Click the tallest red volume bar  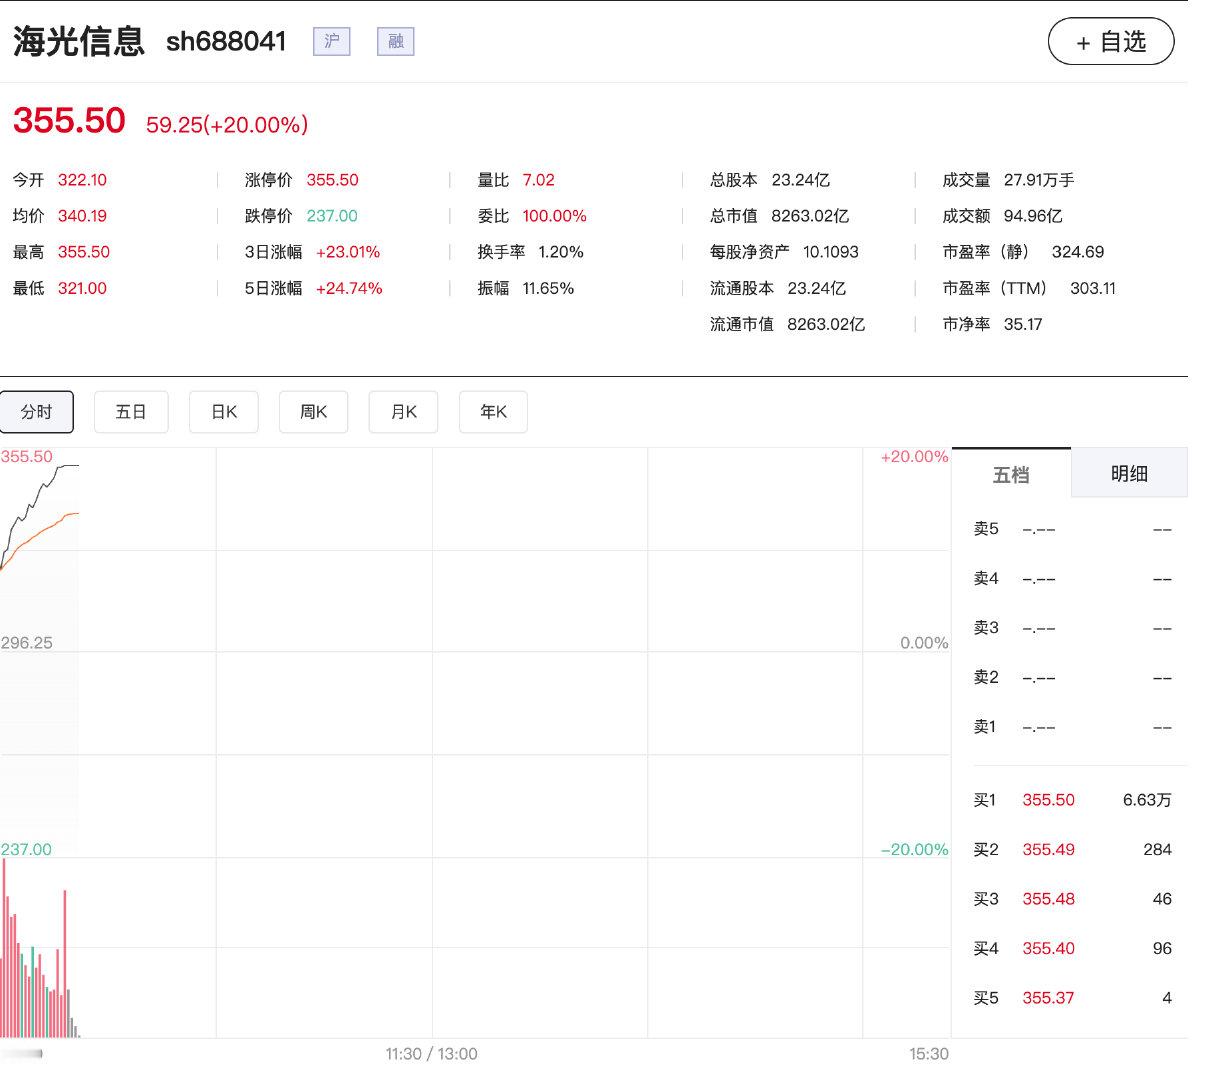click(4, 948)
